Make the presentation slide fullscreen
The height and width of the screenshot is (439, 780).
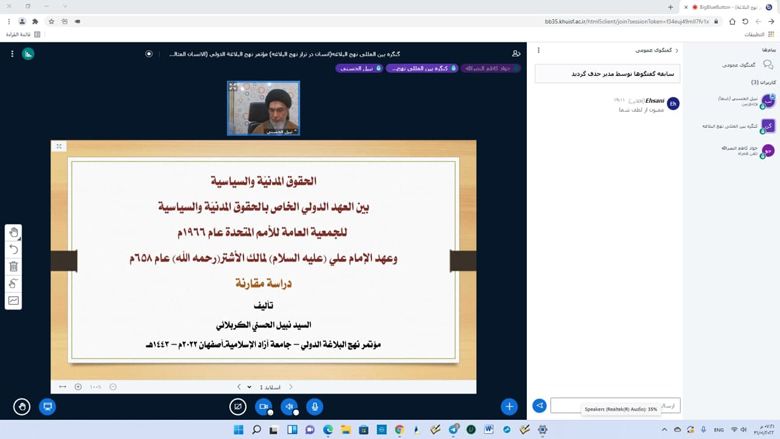59,147
